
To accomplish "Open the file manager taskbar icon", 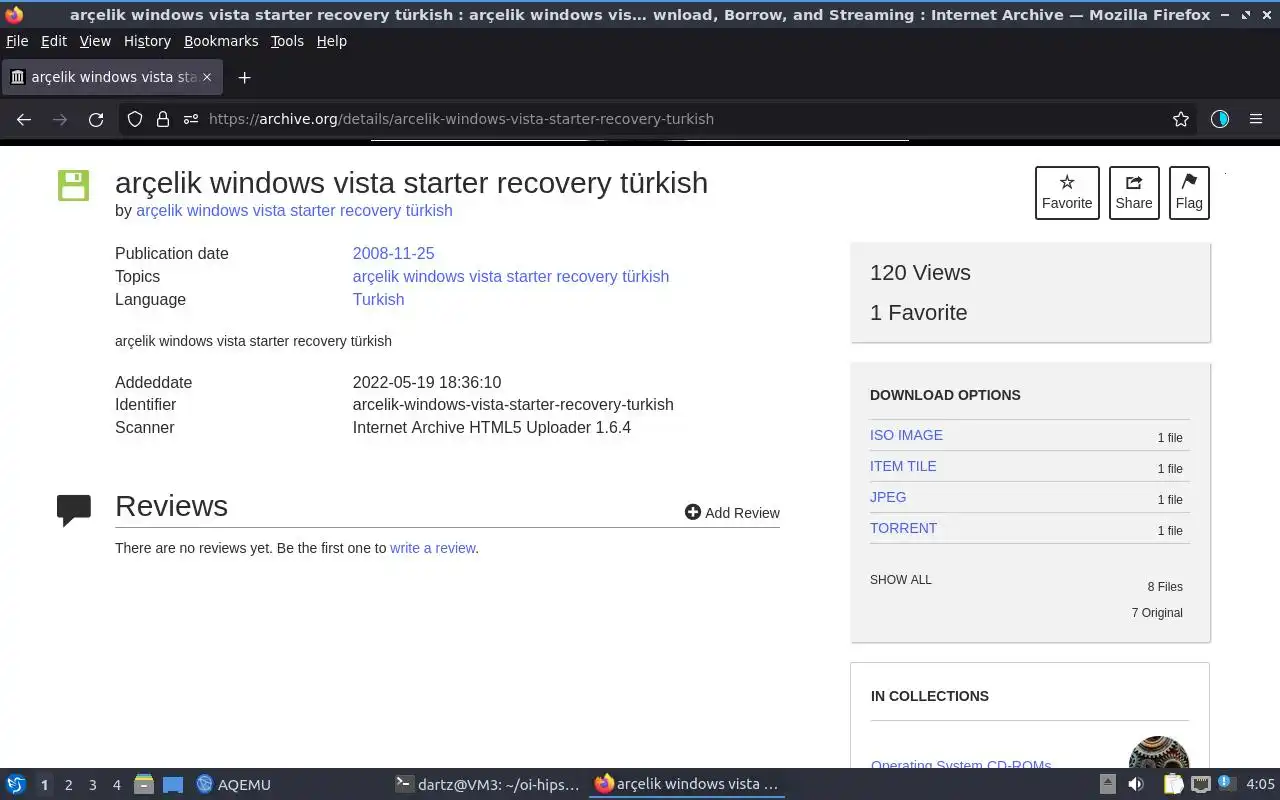I will tap(144, 784).
